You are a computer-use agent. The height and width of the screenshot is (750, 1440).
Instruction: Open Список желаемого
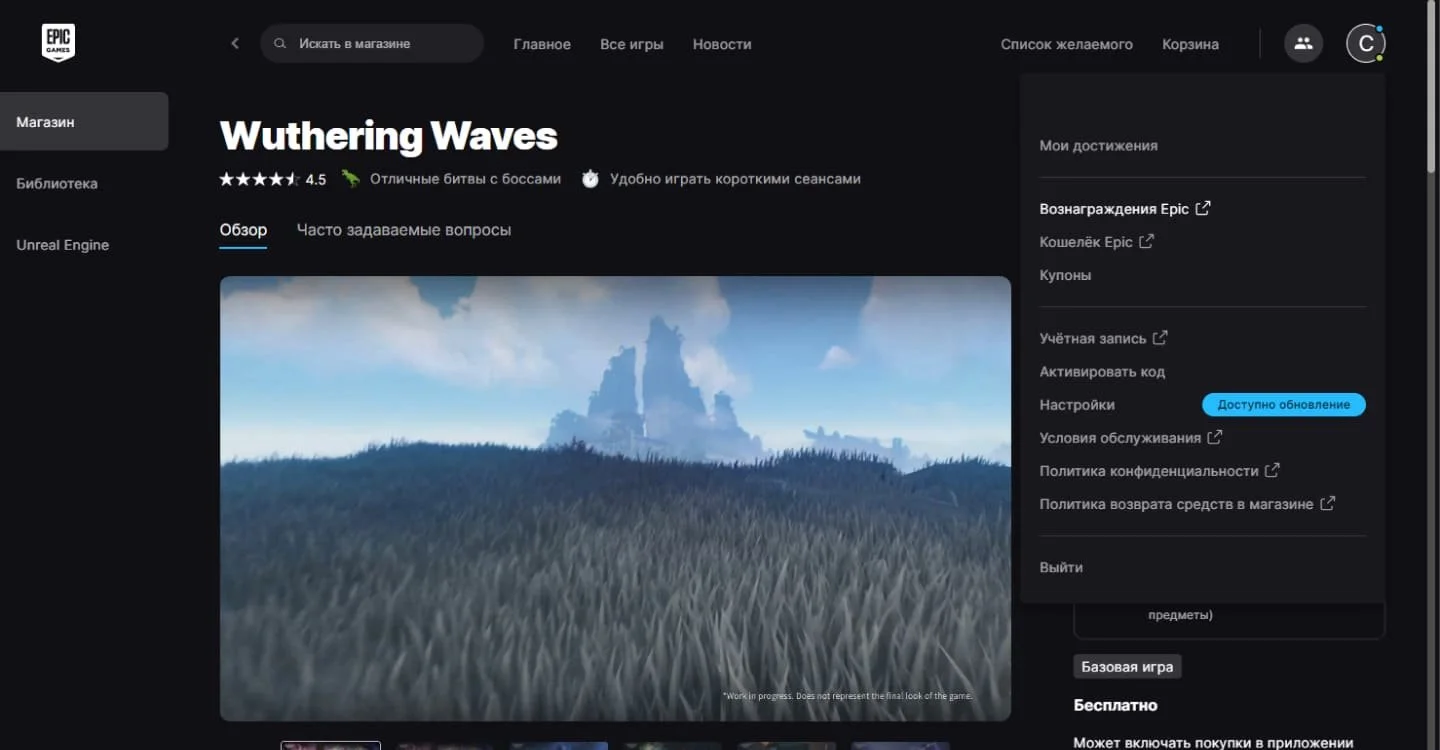tap(1067, 44)
